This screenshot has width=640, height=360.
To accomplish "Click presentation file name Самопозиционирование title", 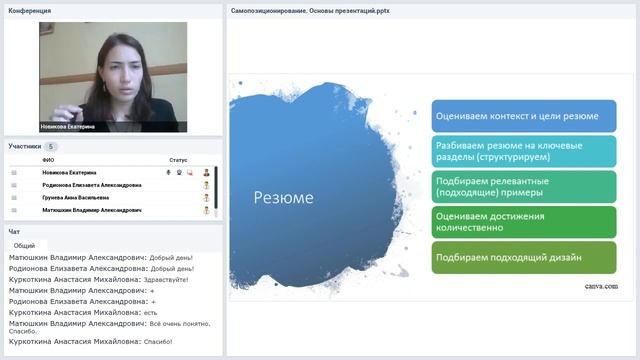I will [x=310, y=11].
